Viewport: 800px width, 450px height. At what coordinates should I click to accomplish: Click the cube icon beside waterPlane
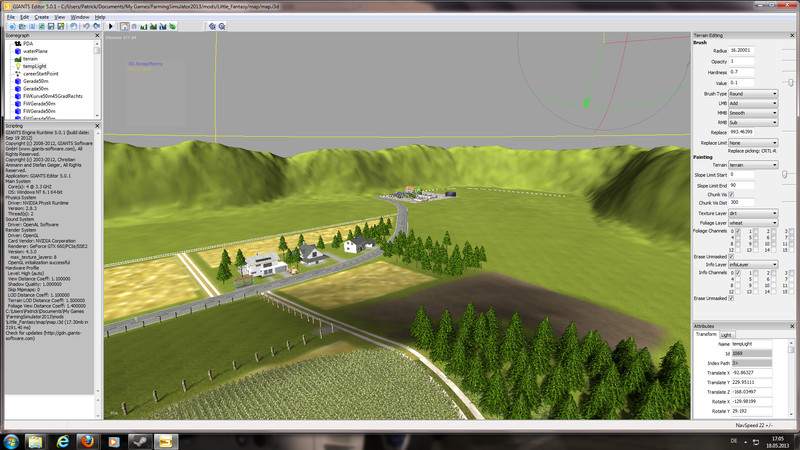click(x=18, y=51)
